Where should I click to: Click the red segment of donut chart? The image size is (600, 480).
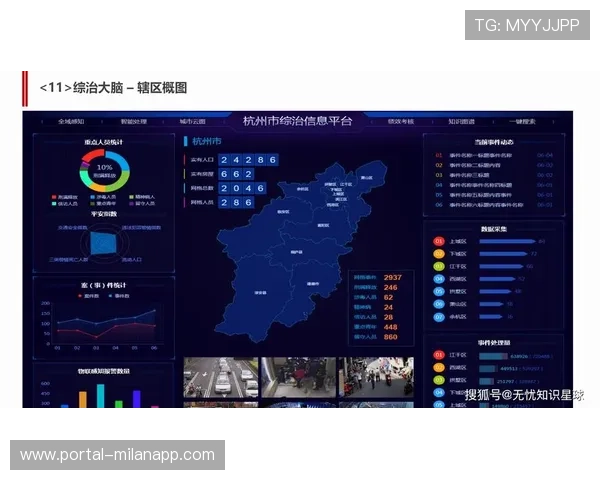[93, 155]
